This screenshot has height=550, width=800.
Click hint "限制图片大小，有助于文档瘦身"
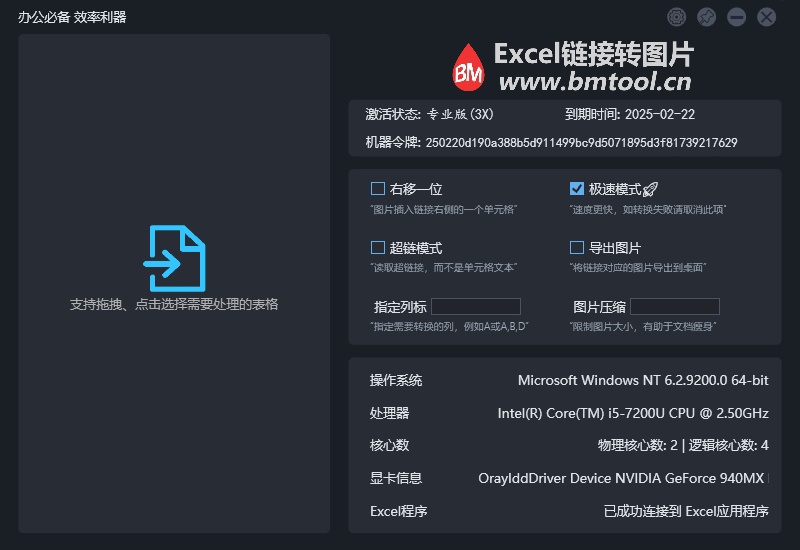point(643,327)
